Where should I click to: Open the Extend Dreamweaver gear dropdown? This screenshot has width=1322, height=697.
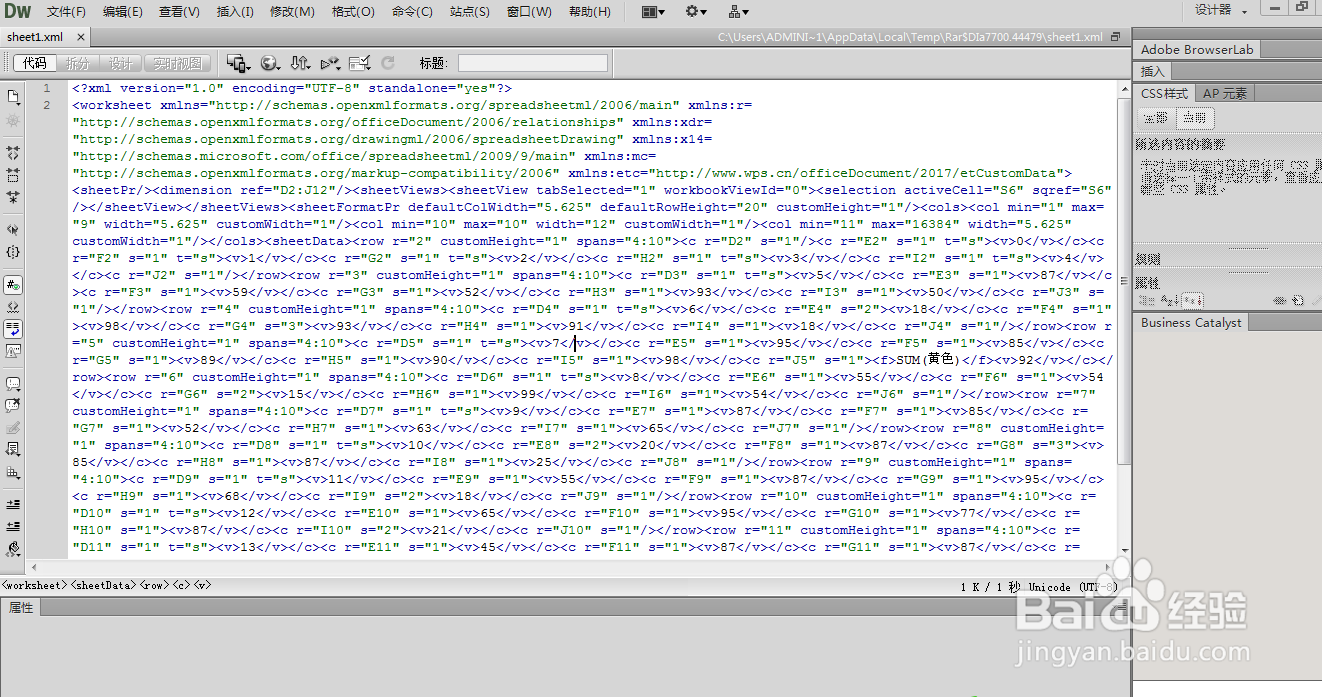[696, 12]
